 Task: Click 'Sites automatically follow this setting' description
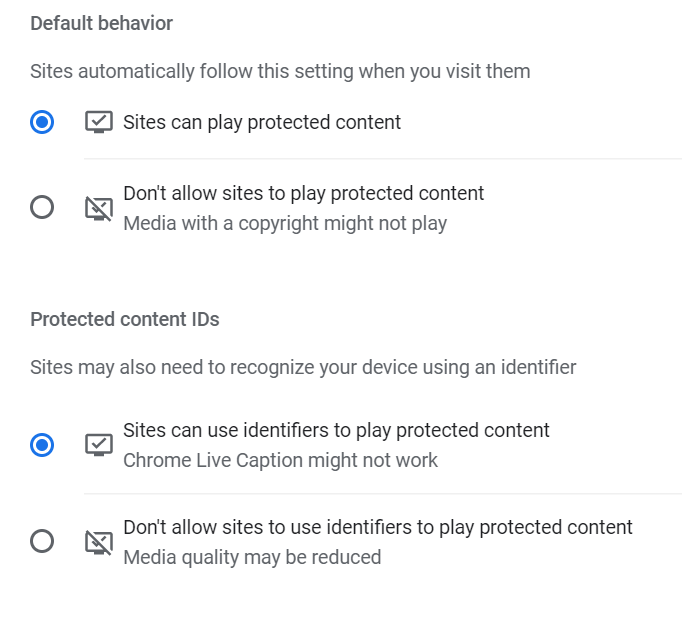(x=280, y=71)
